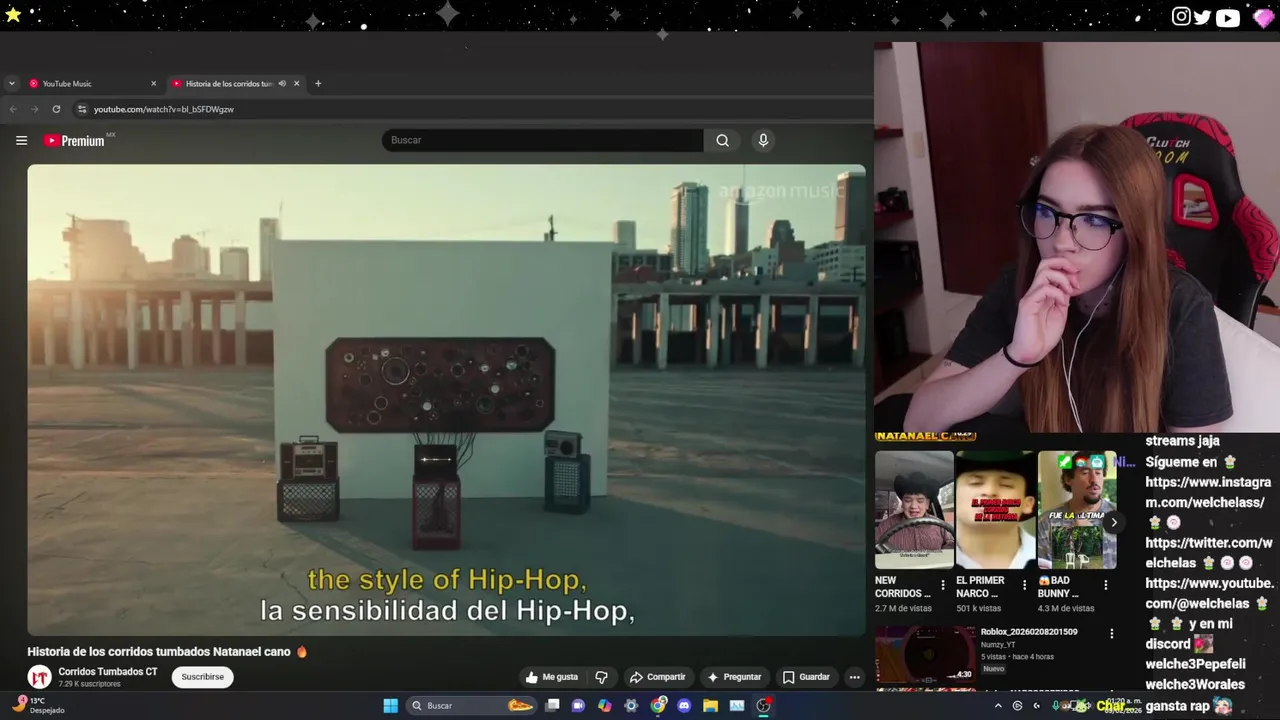Save the video with Guardar

click(x=806, y=677)
